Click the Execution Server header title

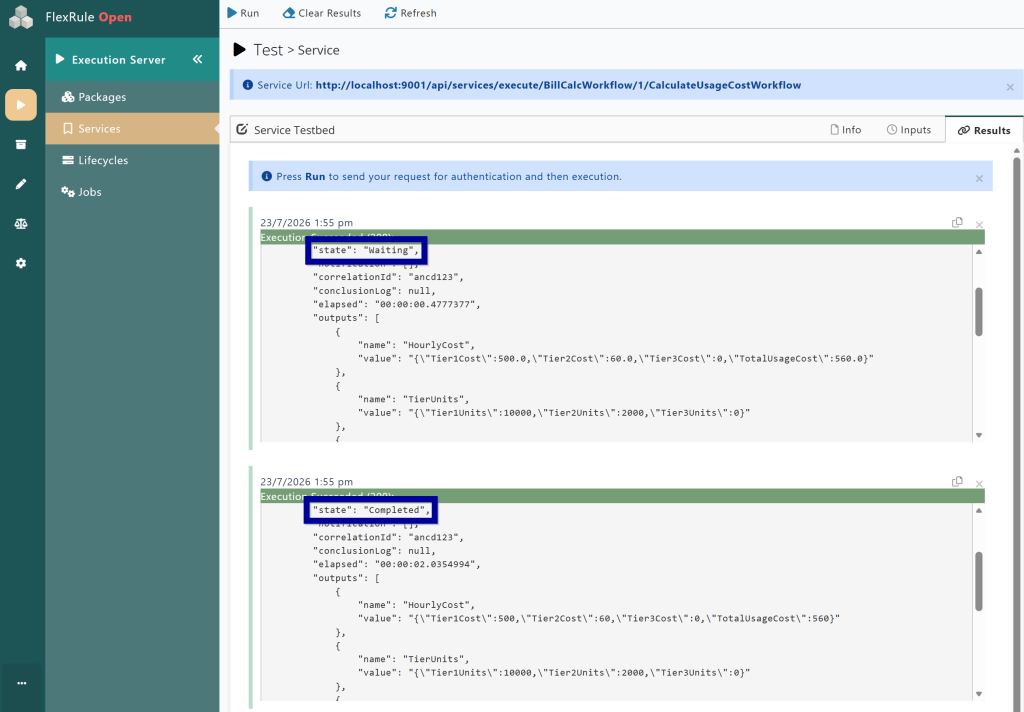[118, 59]
